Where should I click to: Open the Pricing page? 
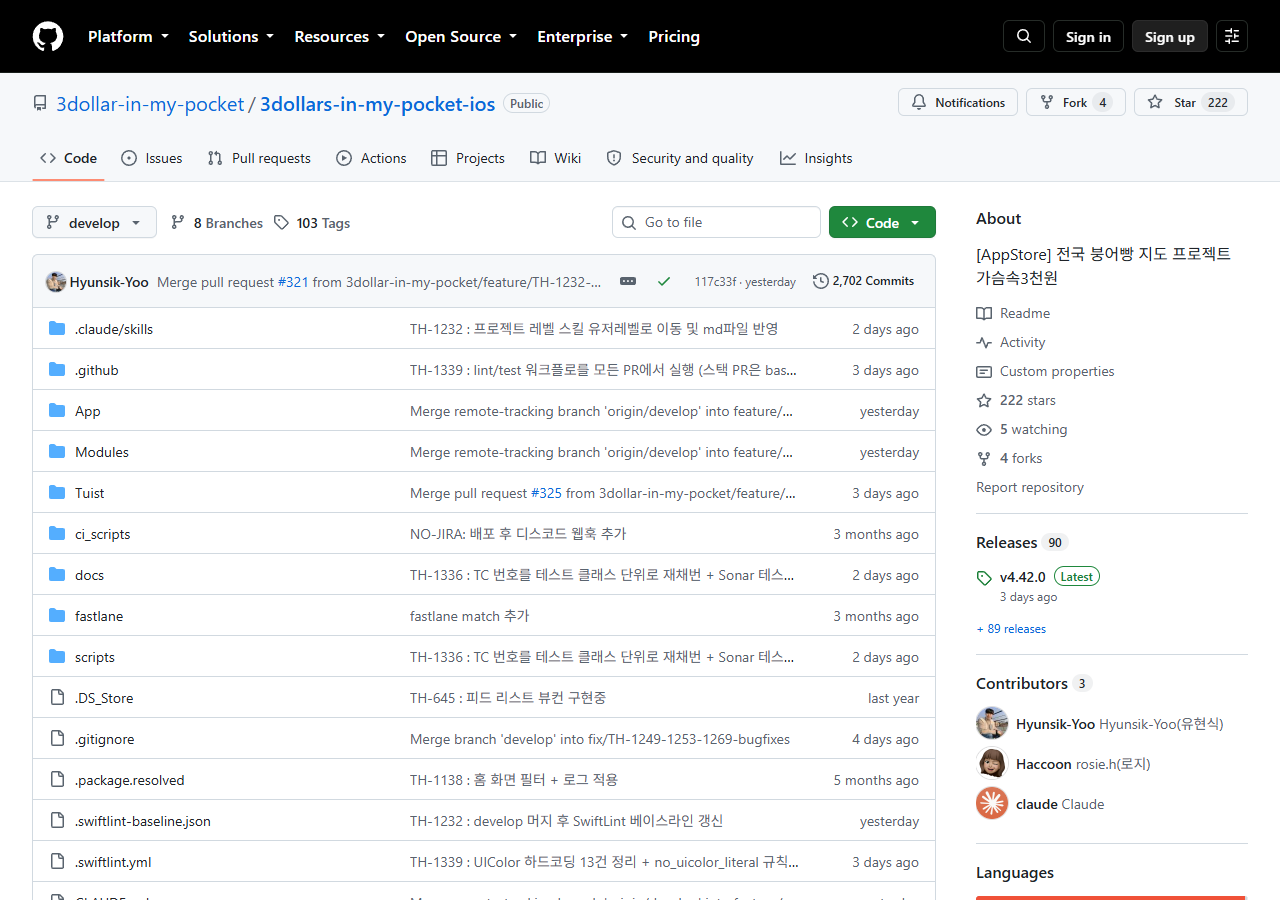point(674,36)
